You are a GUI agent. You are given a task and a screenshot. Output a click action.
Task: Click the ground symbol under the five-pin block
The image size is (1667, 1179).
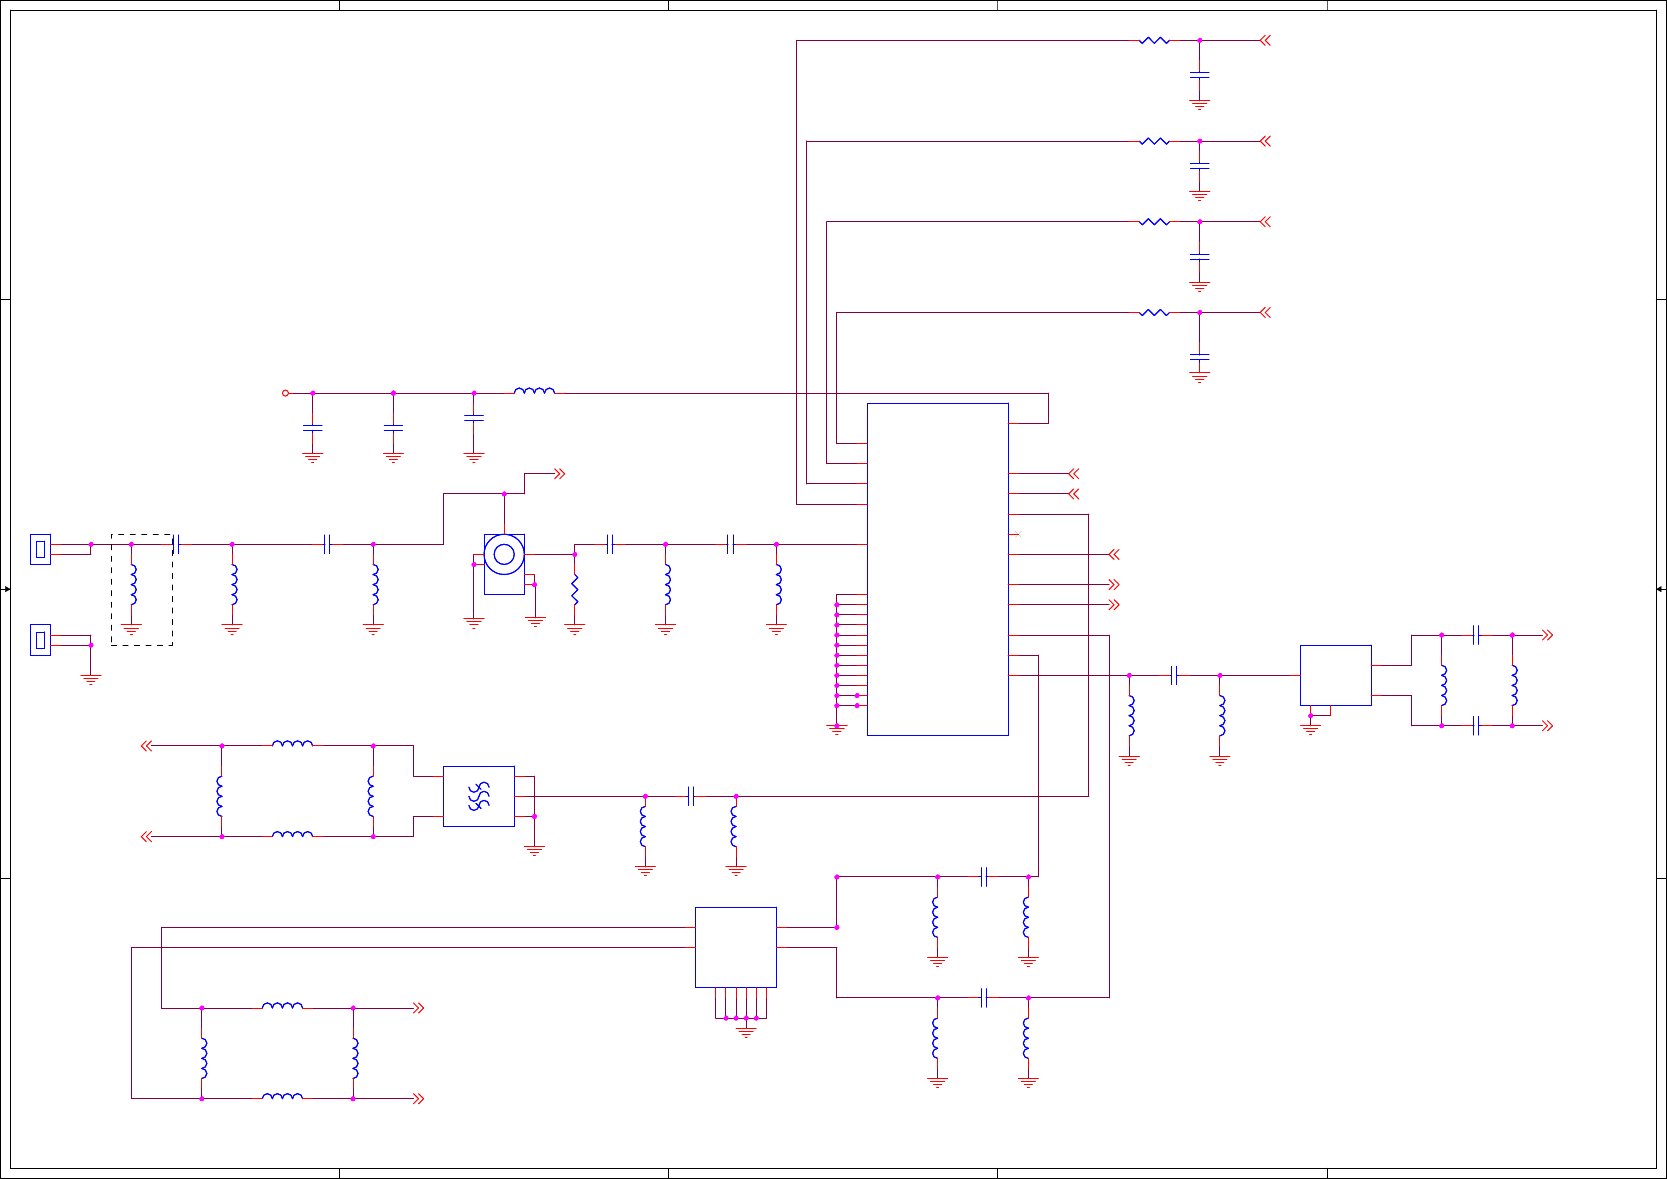point(746,1032)
